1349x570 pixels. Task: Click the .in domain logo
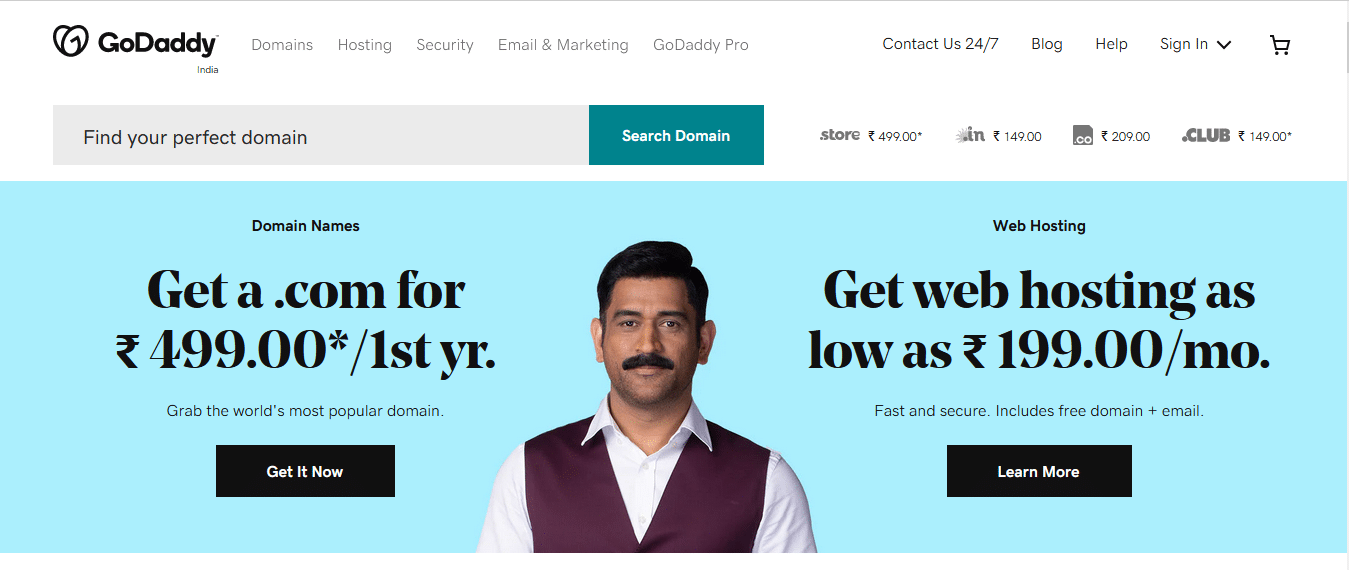point(970,135)
